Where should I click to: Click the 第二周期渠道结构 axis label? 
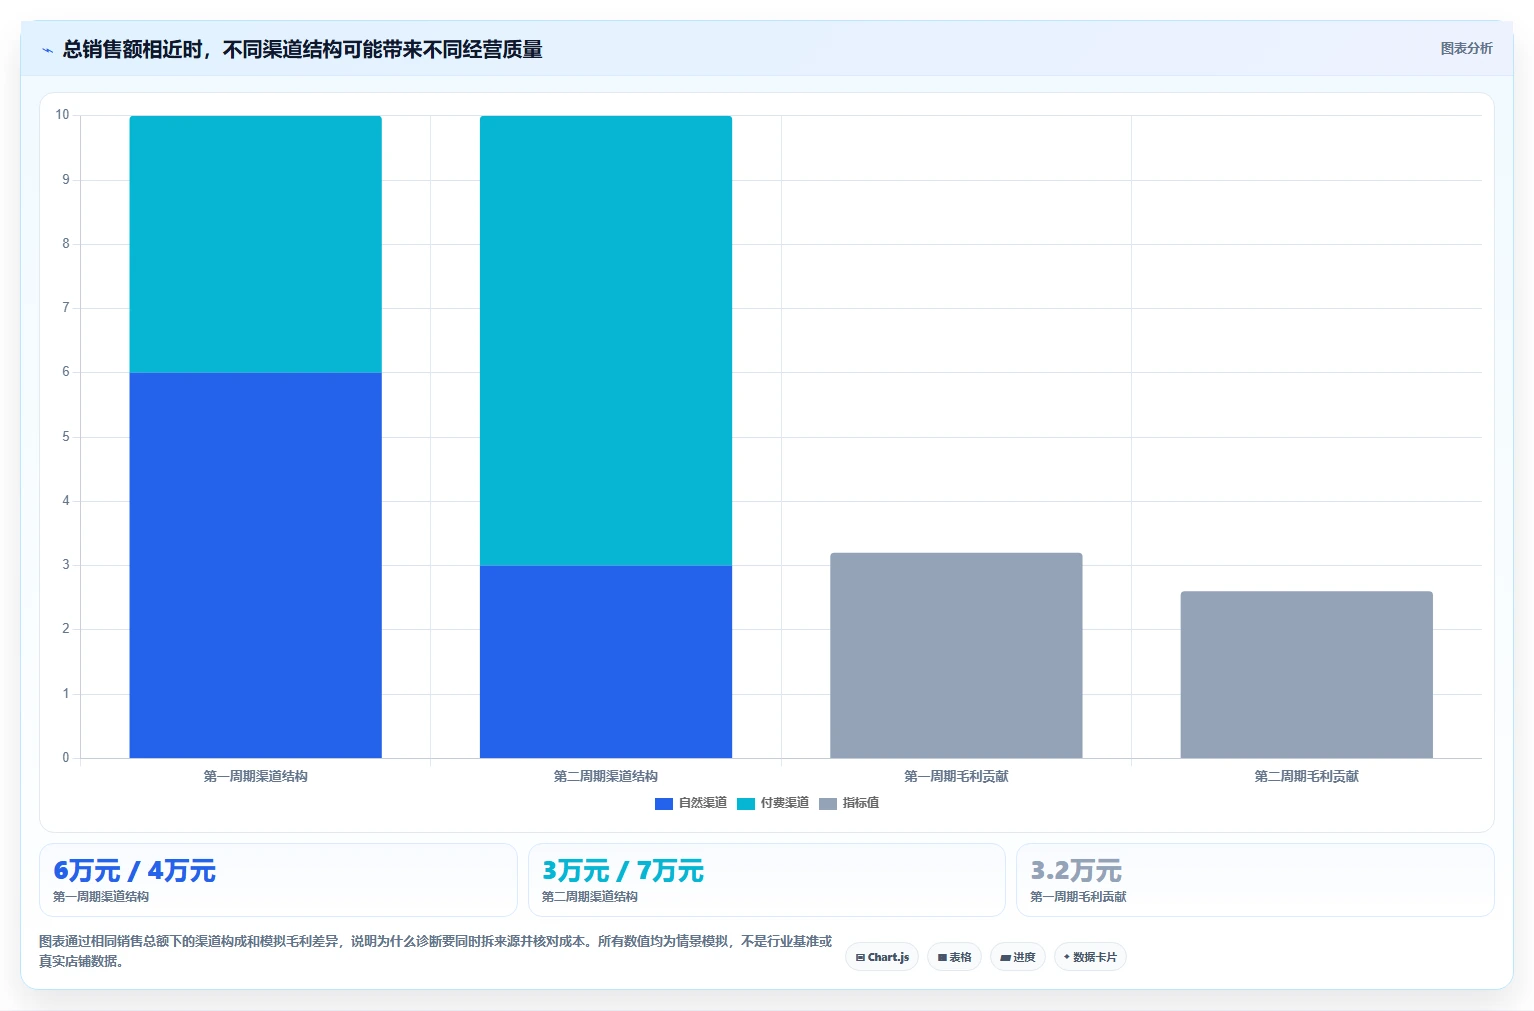point(606,776)
